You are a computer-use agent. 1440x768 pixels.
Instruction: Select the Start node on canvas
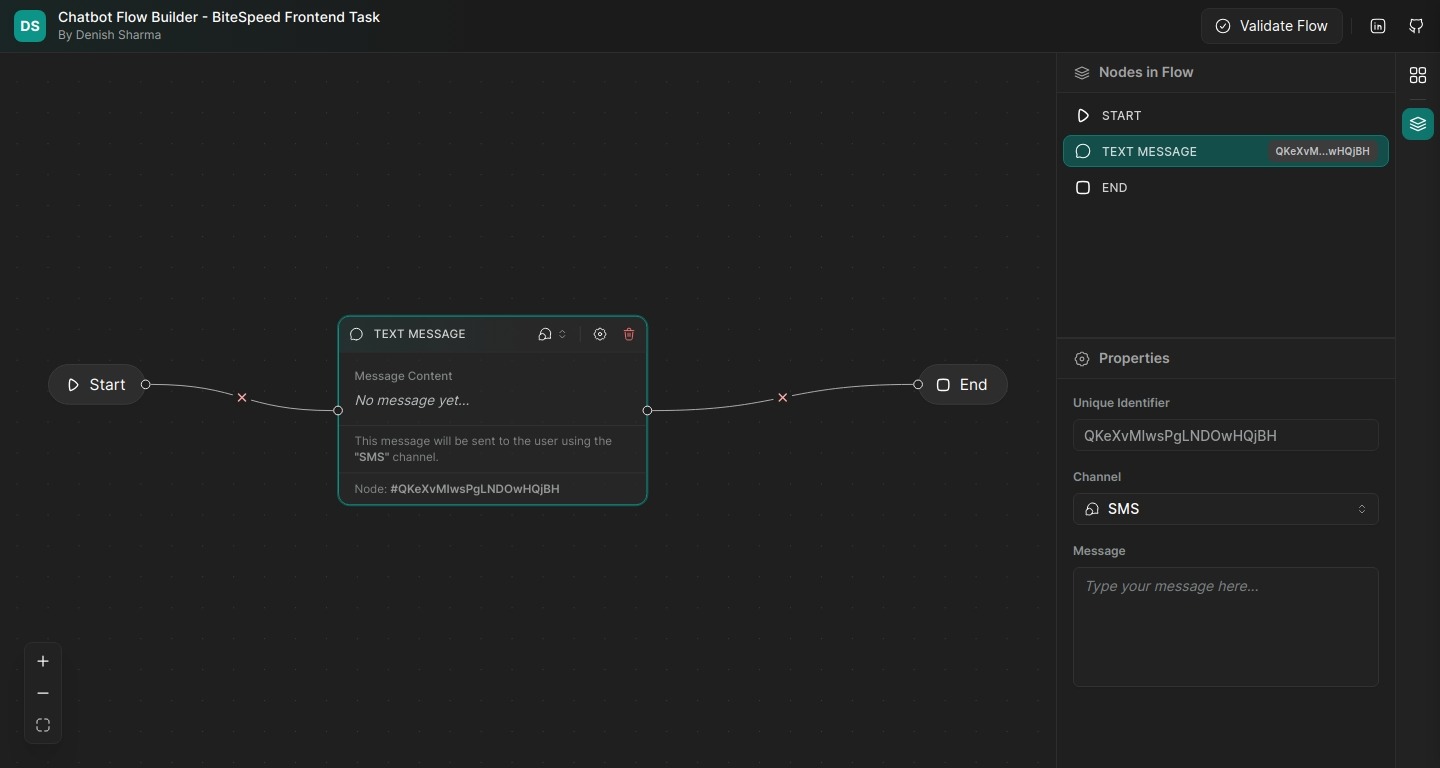97,385
